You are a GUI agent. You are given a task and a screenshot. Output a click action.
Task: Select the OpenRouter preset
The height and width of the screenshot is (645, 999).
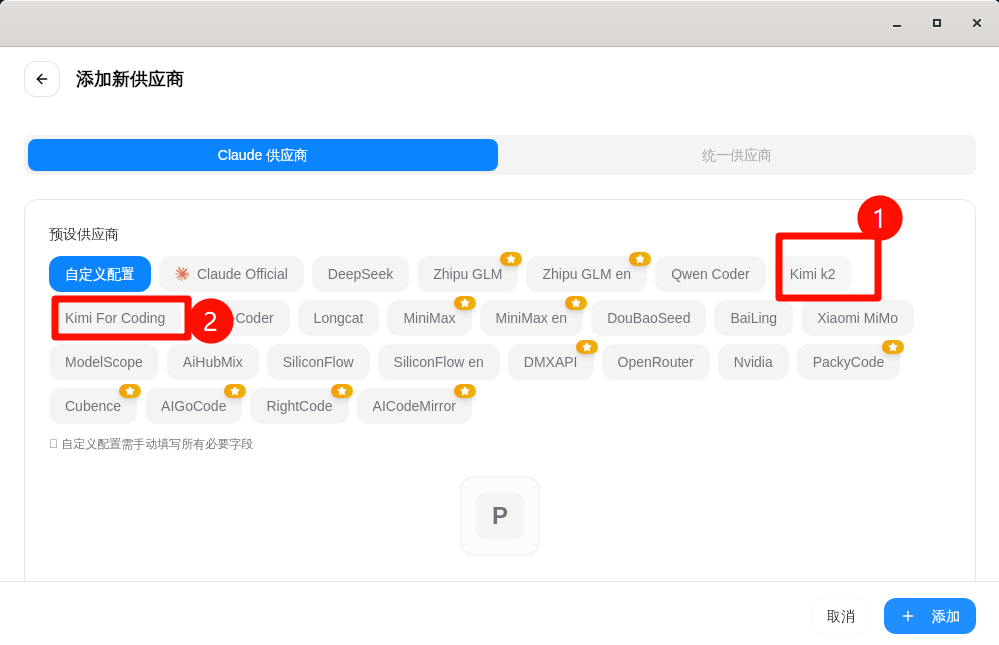coord(655,362)
